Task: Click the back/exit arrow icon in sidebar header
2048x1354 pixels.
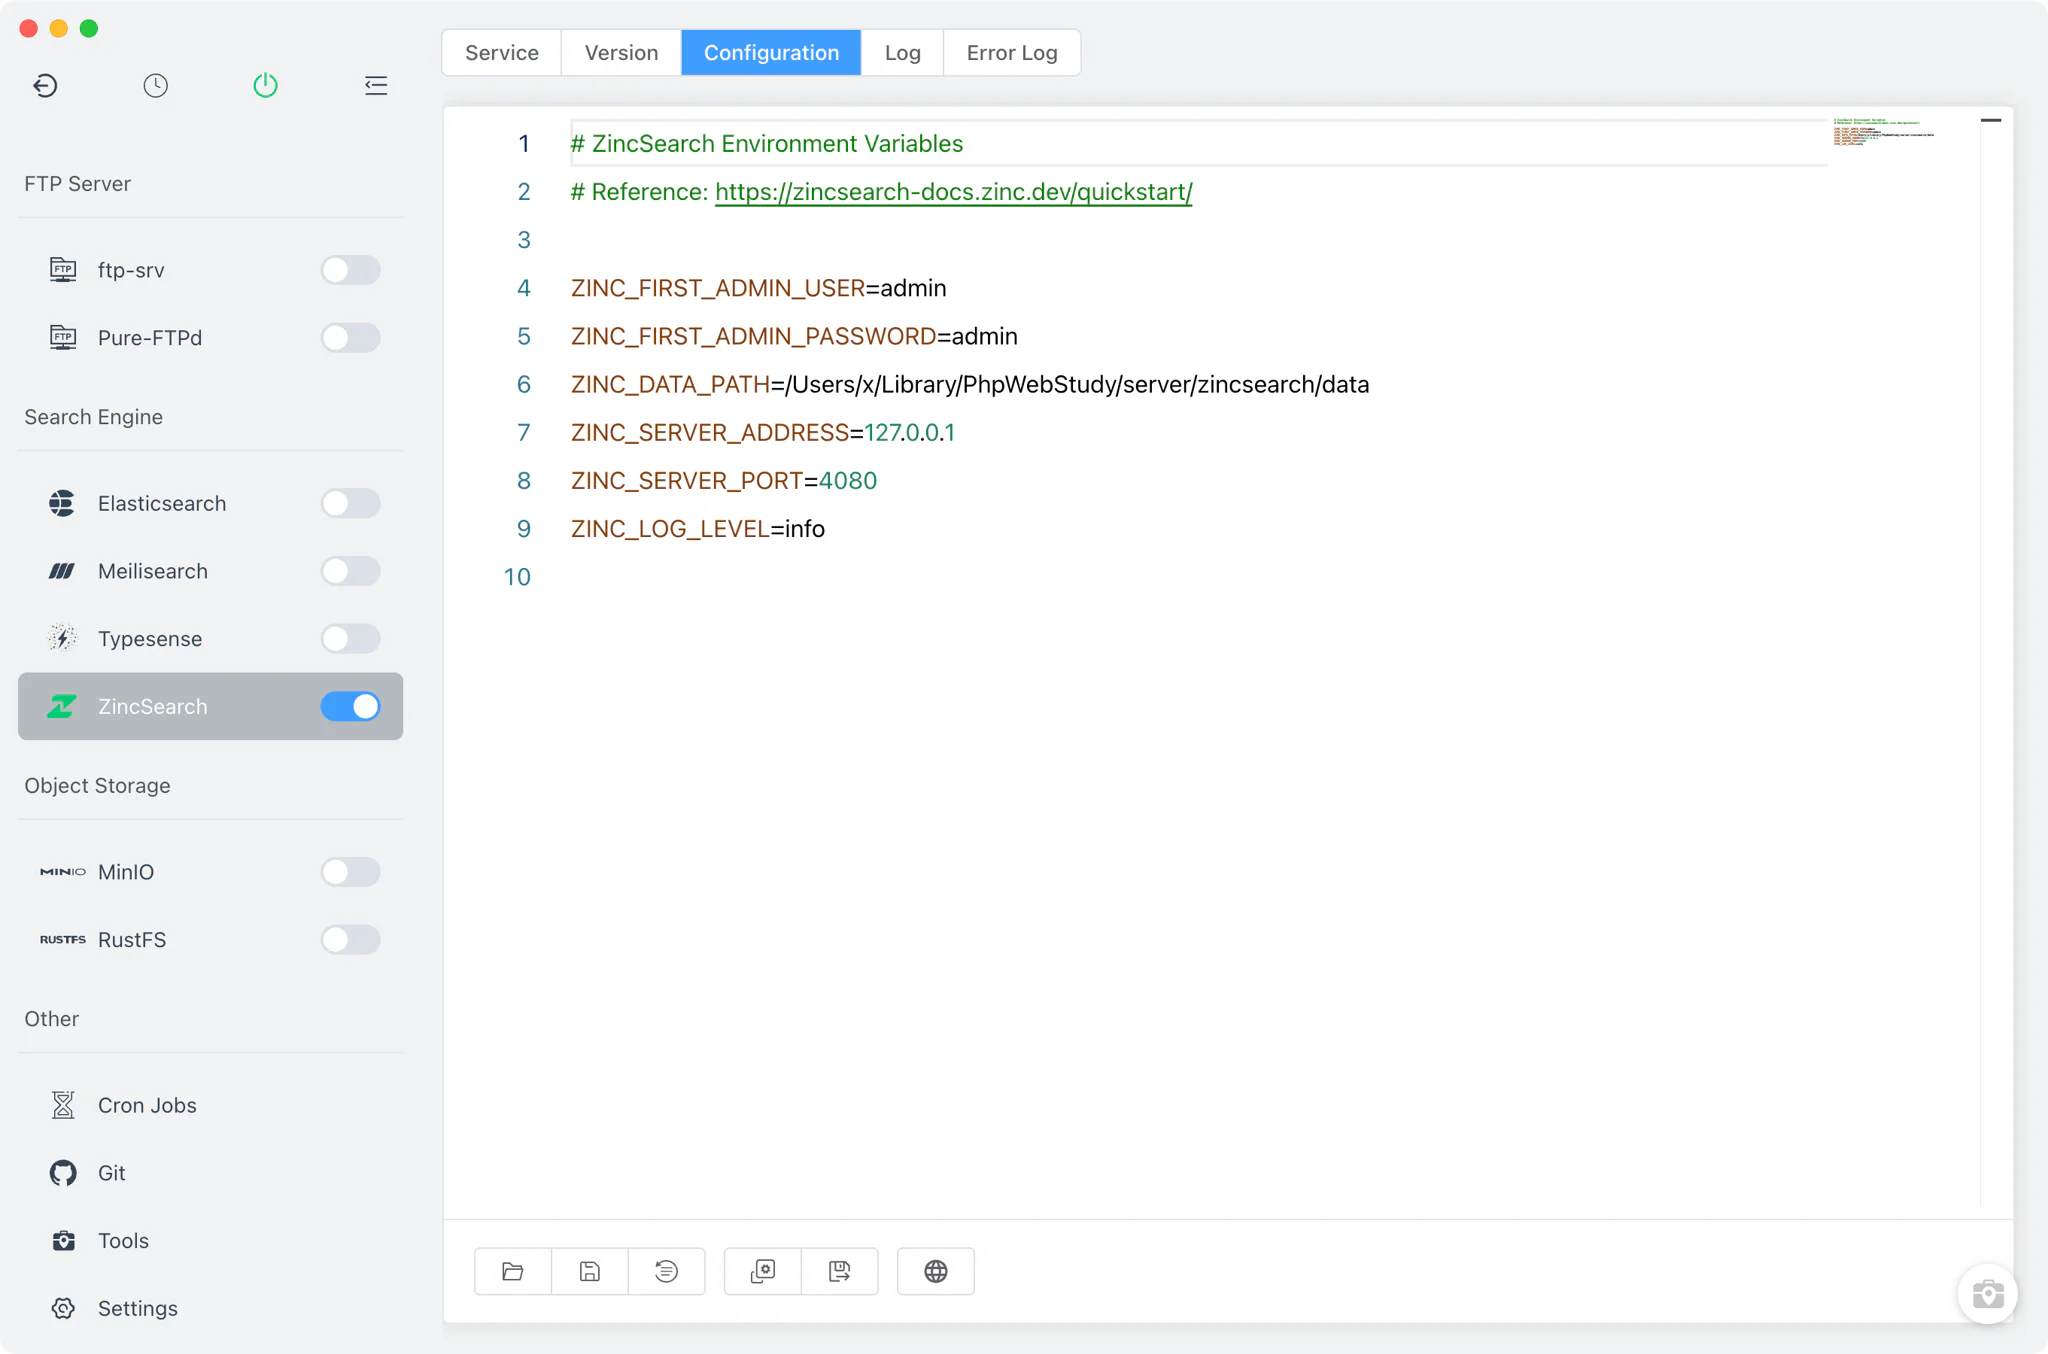Action: tap(45, 85)
